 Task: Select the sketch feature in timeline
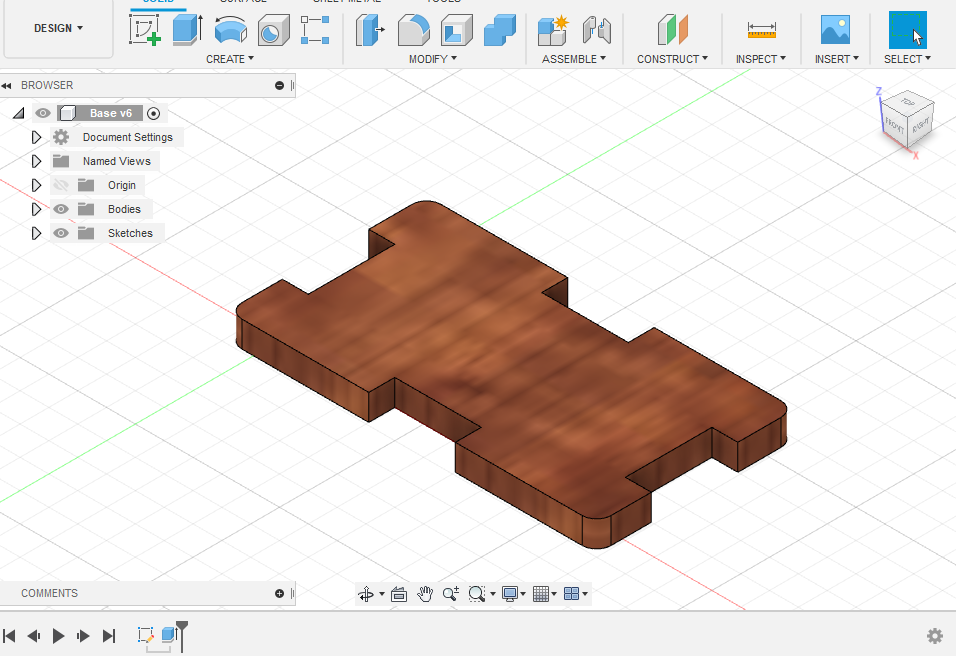(145, 635)
